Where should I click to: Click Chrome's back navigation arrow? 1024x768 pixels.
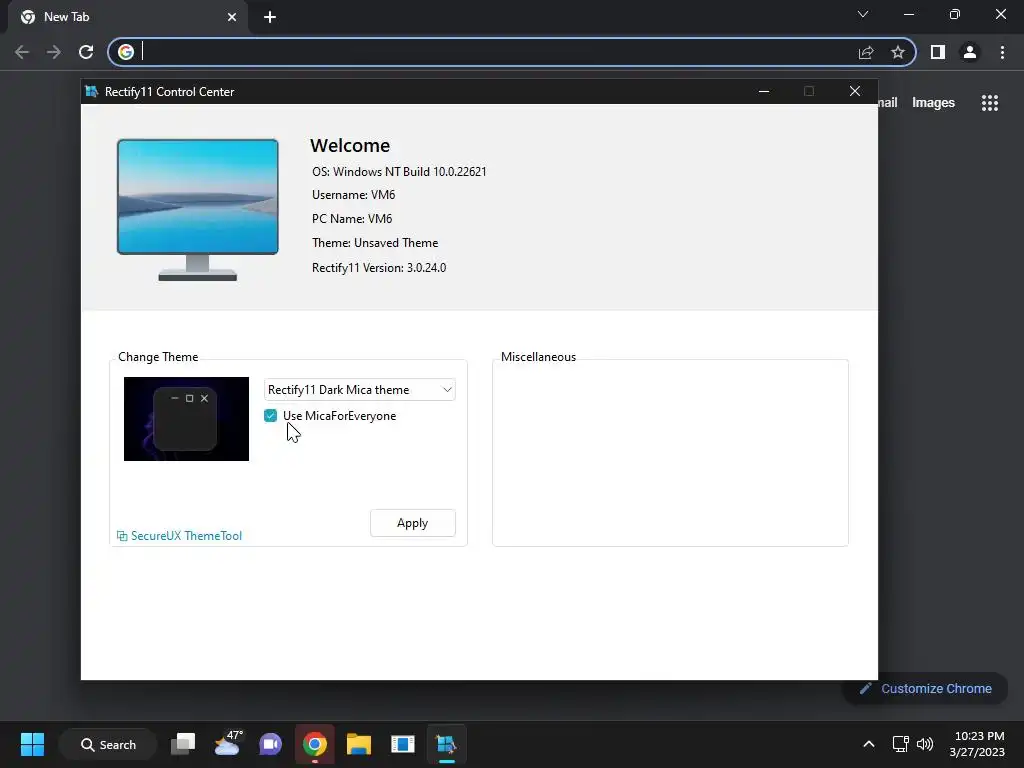pos(22,52)
